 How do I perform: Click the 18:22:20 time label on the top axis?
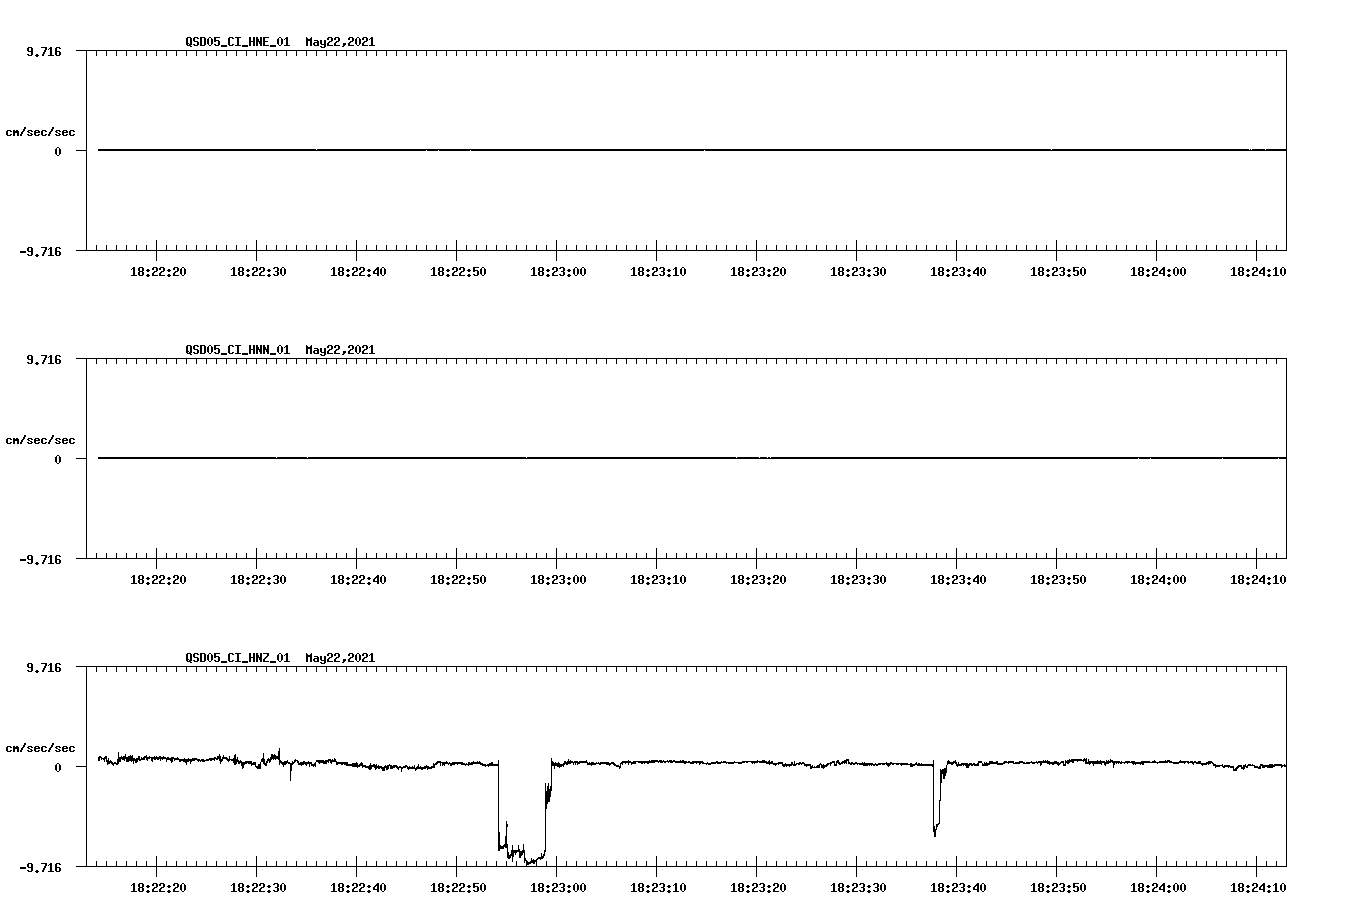(x=160, y=270)
